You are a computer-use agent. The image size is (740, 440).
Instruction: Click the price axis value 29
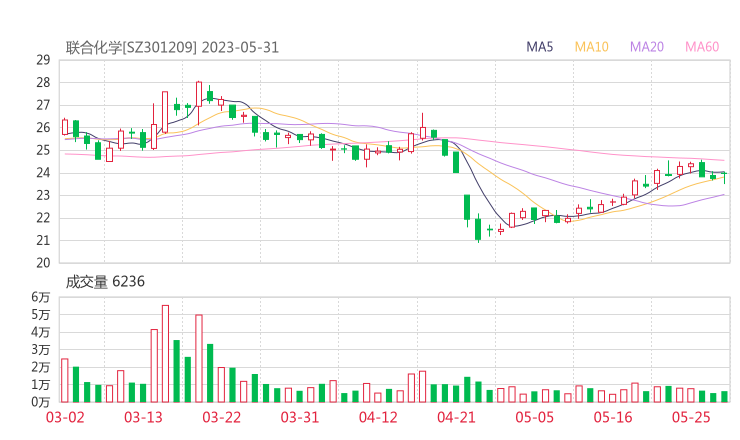[43, 60]
